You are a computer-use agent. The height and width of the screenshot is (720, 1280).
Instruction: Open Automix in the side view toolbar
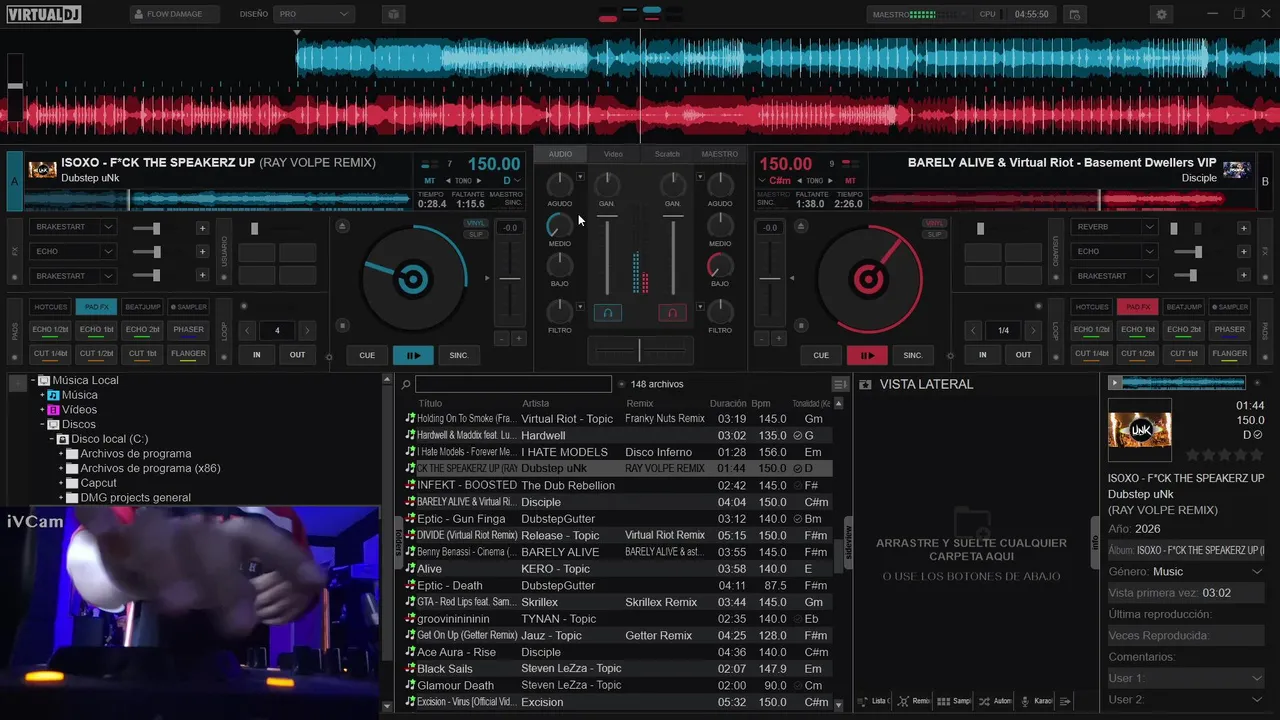(995, 701)
